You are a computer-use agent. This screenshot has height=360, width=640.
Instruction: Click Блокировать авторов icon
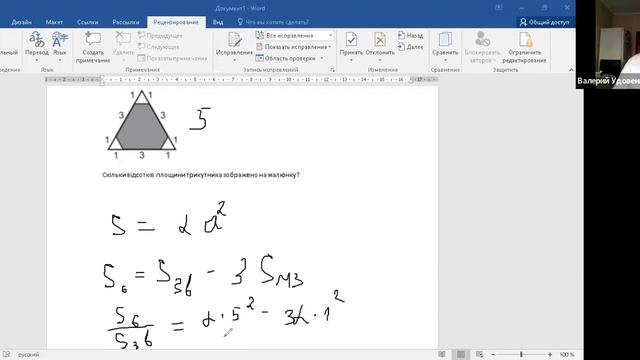tap(482, 47)
